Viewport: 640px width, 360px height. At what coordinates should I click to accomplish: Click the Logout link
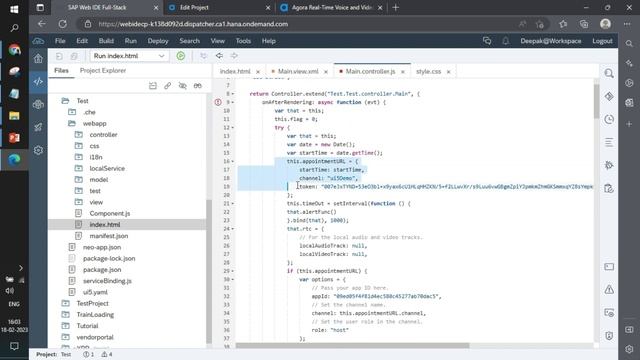tap(602, 41)
